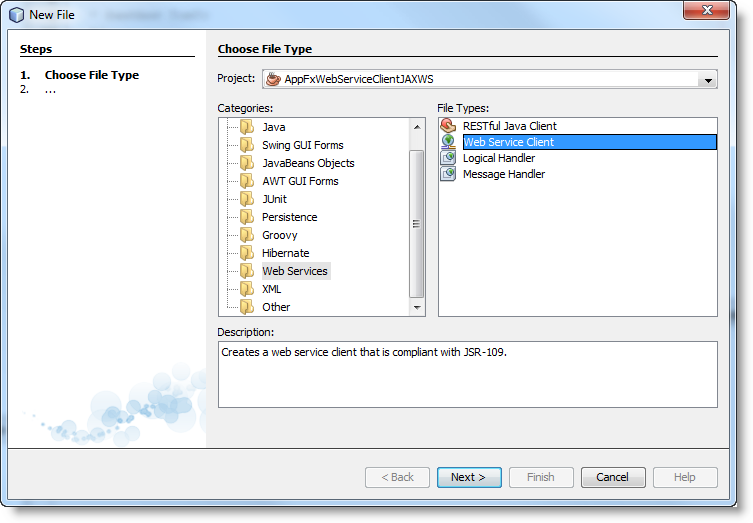Click the Groovy folder icon
This screenshot has height=523, width=753.
click(247, 235)
